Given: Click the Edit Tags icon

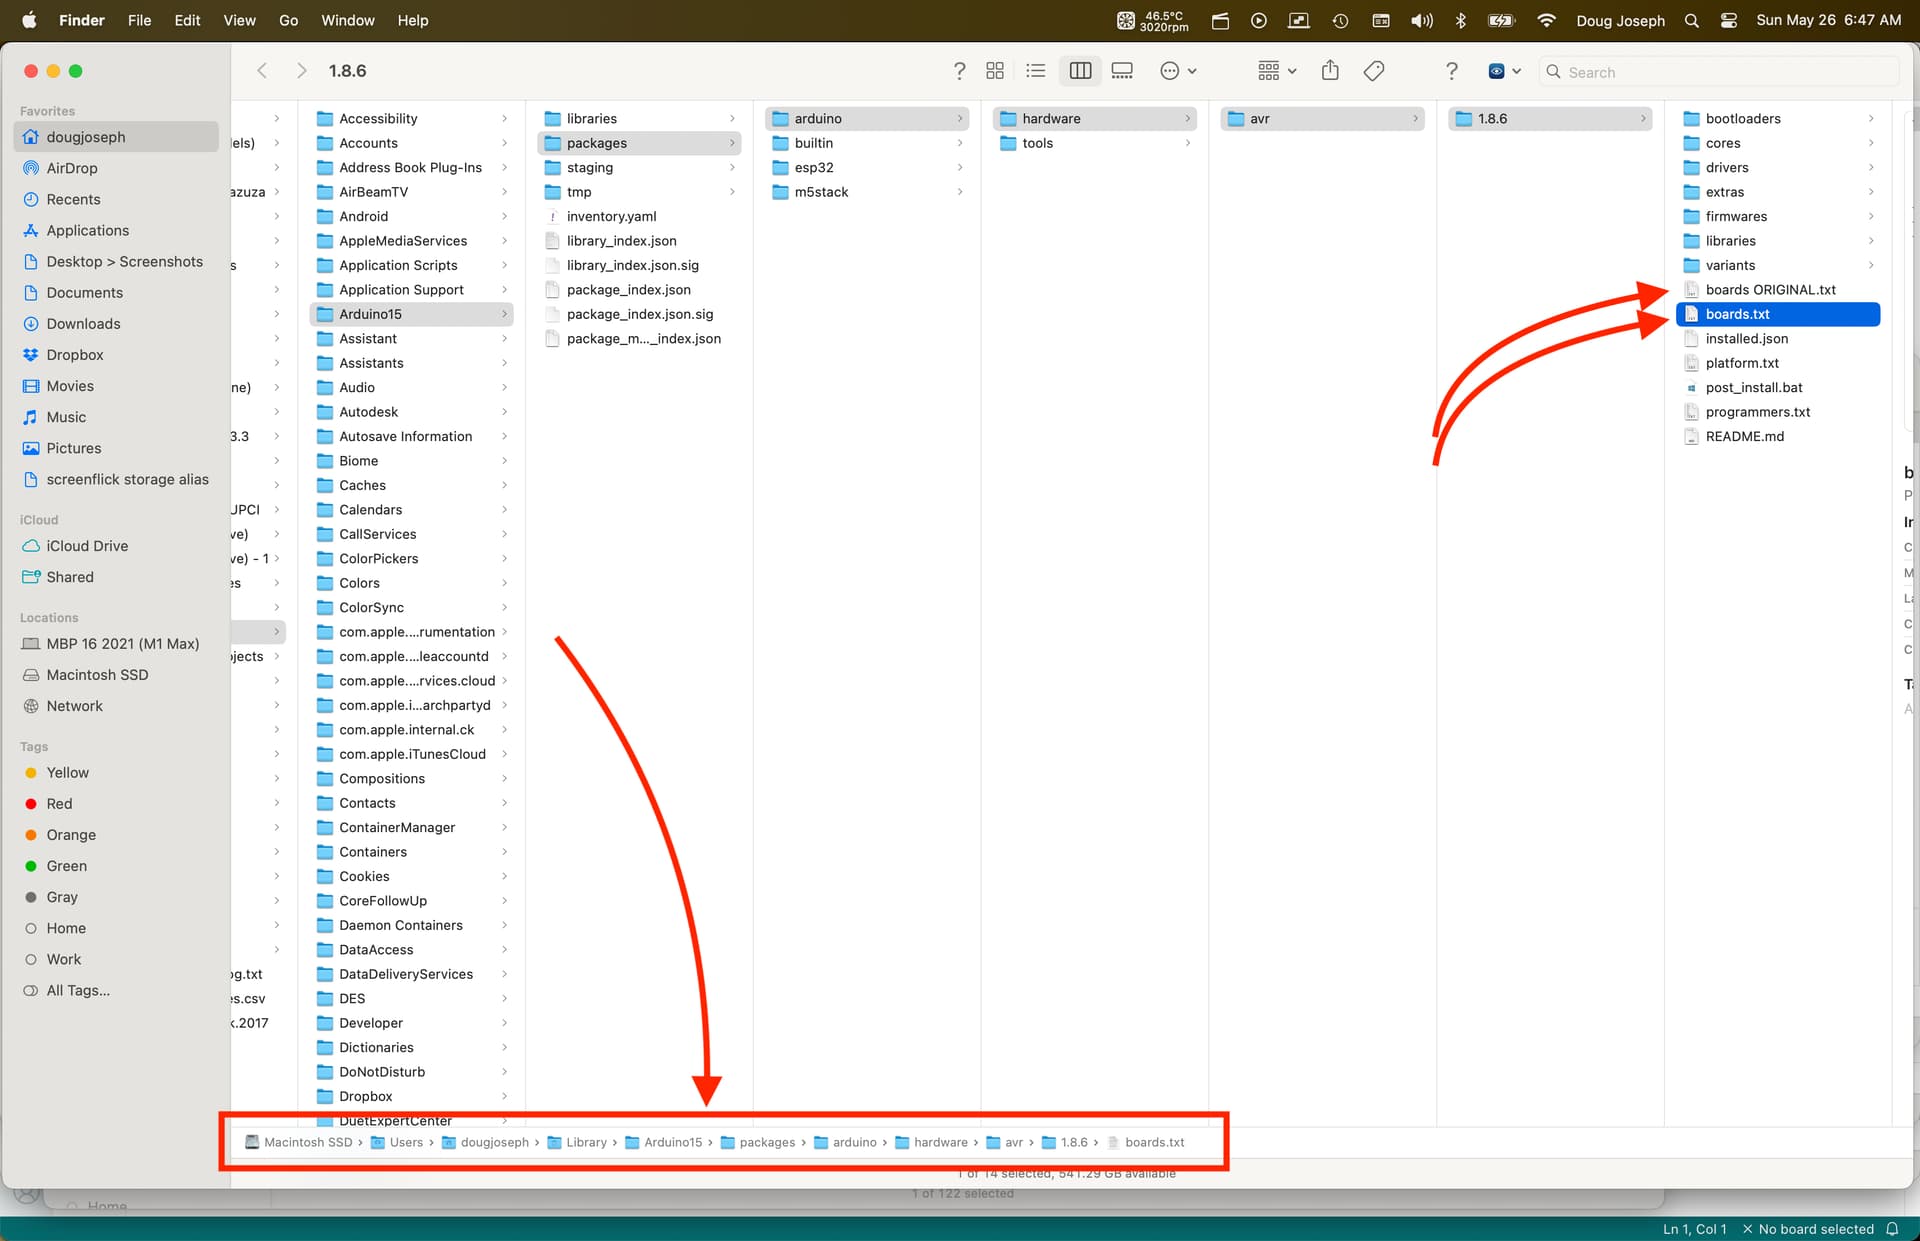Looking at the screenshot, I should [x=1374, y=71].
